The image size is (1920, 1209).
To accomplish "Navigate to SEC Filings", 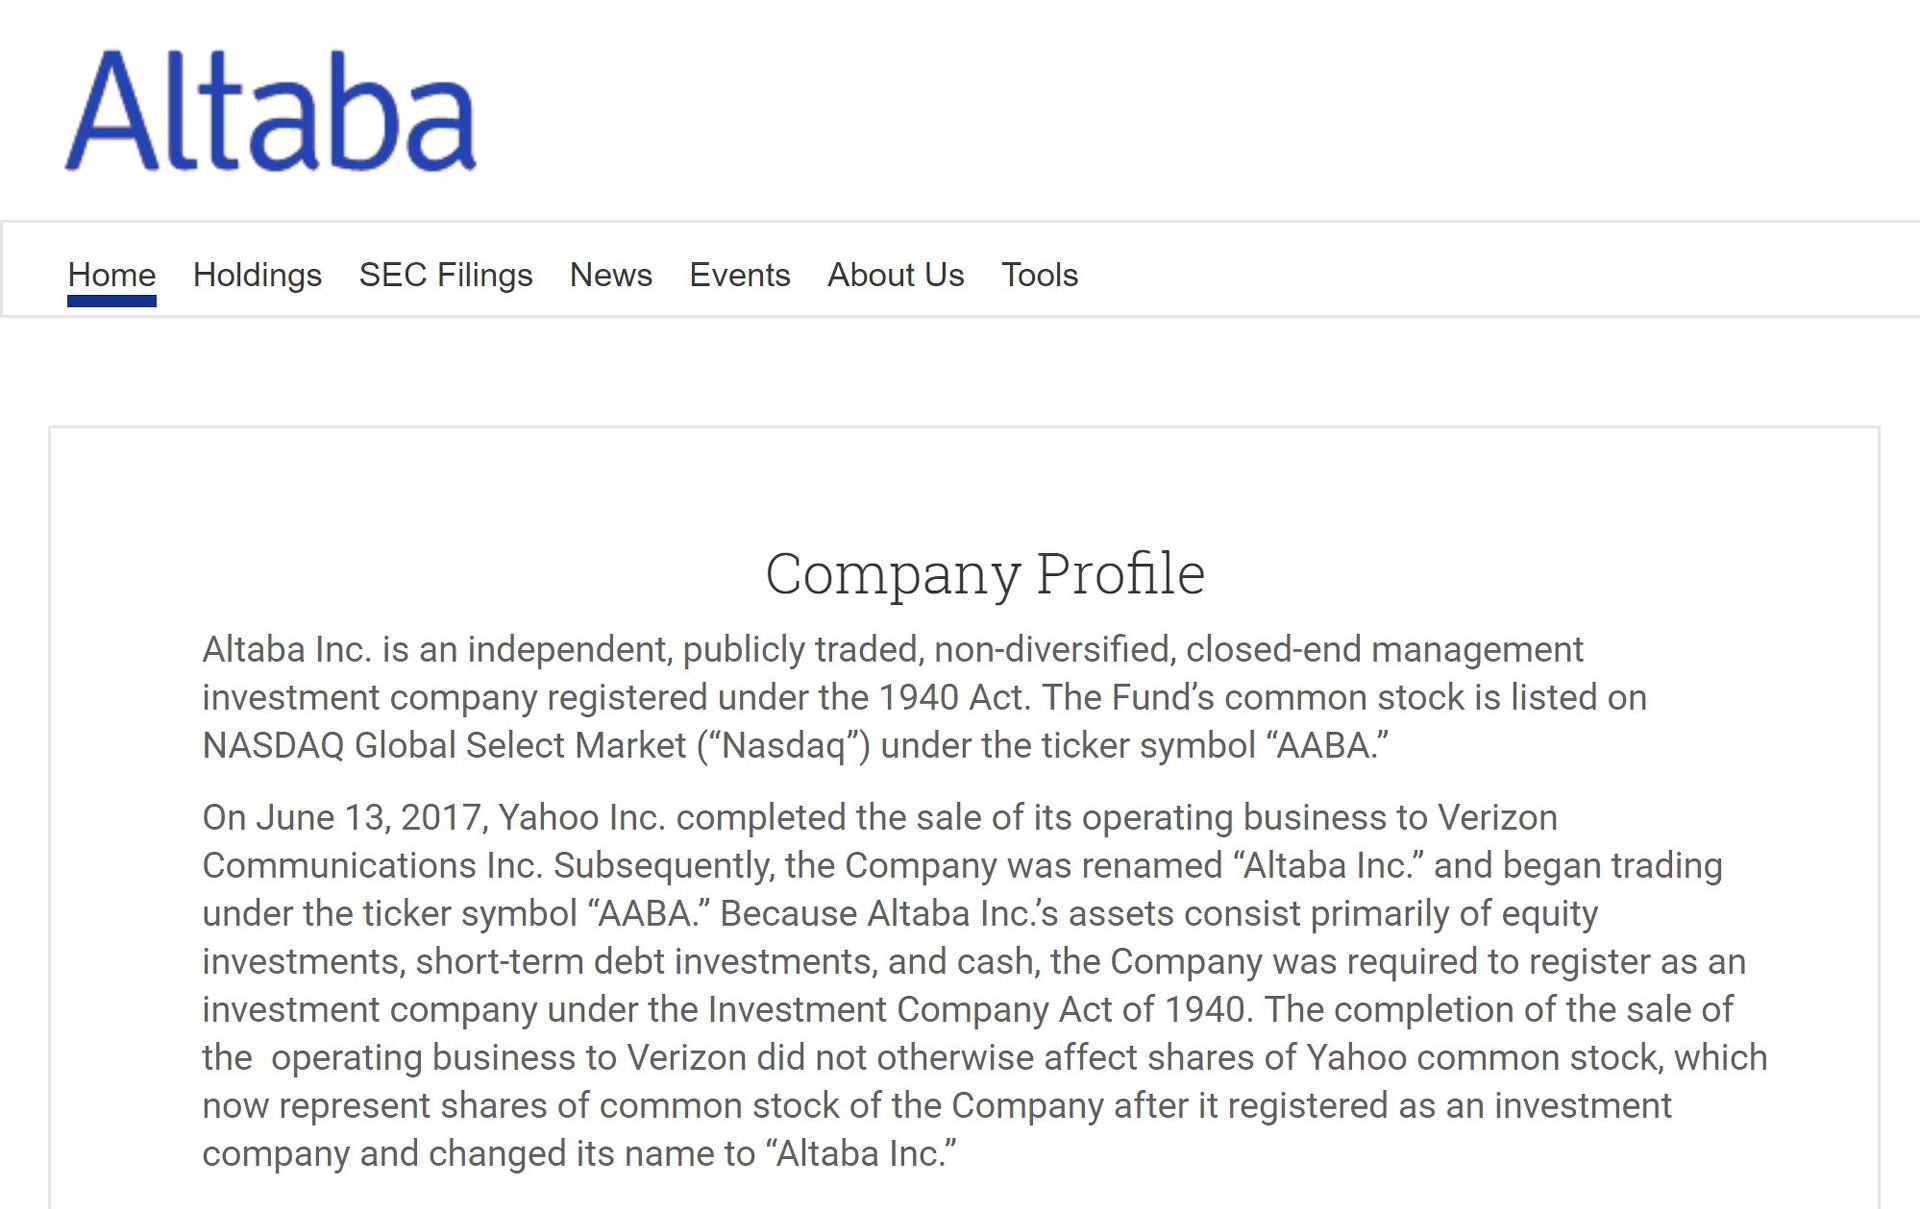I will 446,275.
